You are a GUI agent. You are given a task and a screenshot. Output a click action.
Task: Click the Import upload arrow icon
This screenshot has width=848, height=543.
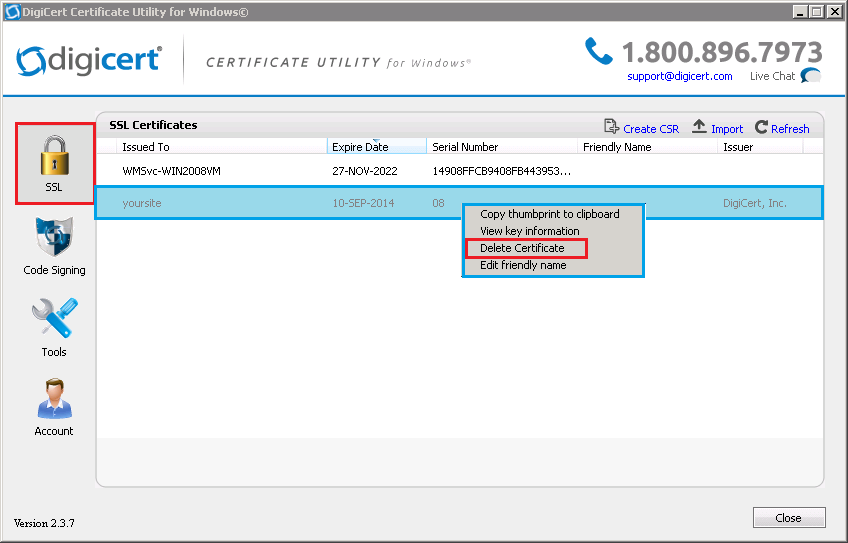[700, 127]
